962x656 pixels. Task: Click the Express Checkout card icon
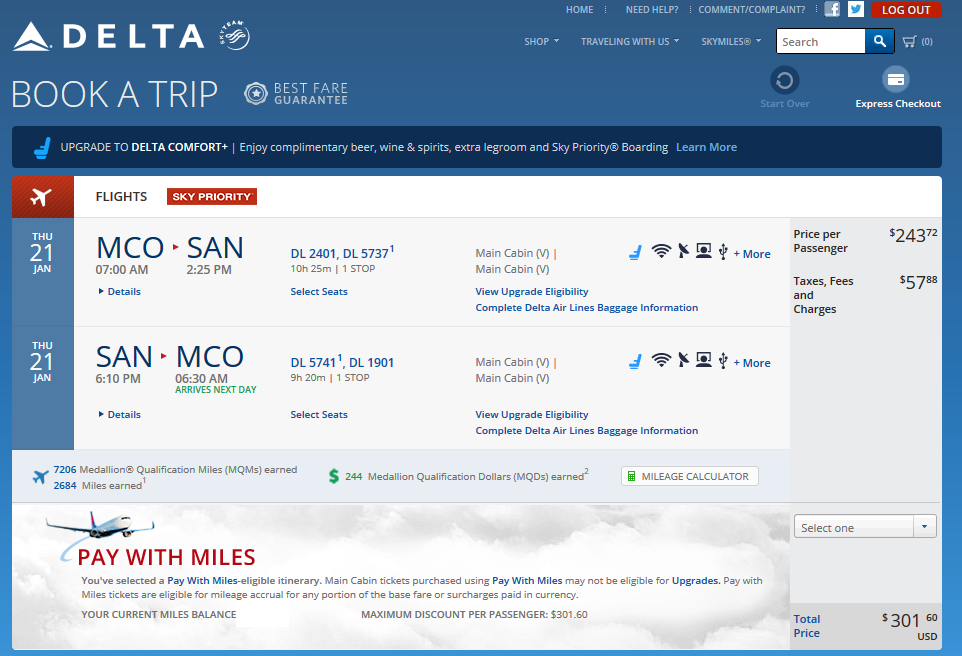[x=896, y=80]
